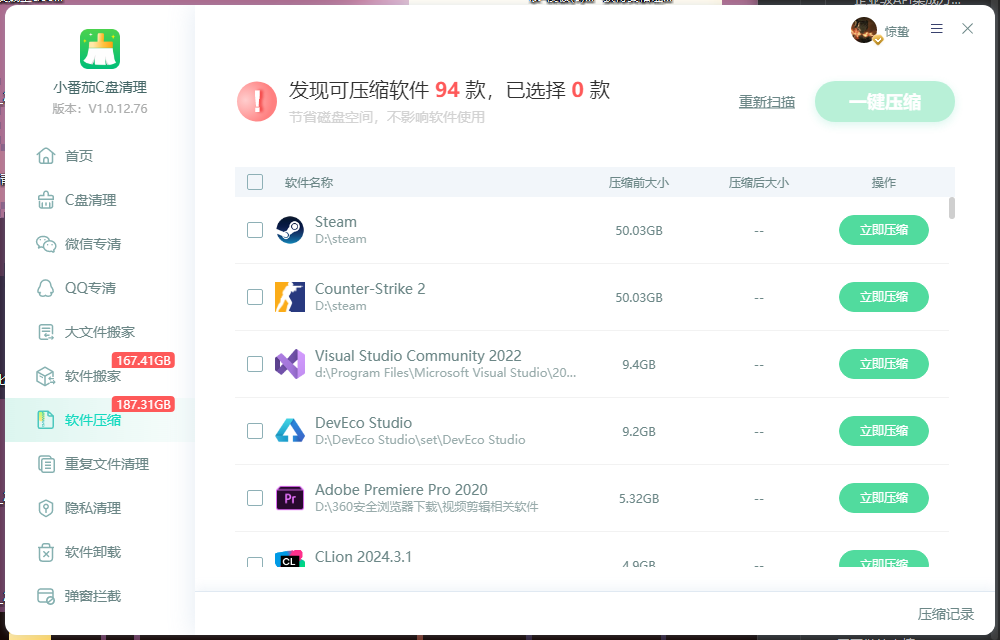Image resolution: width=1000 pixels, height=640 pixels.
Task: Click the 9.4GB size value
Action: pyautogui.click(x=638, y=364)
